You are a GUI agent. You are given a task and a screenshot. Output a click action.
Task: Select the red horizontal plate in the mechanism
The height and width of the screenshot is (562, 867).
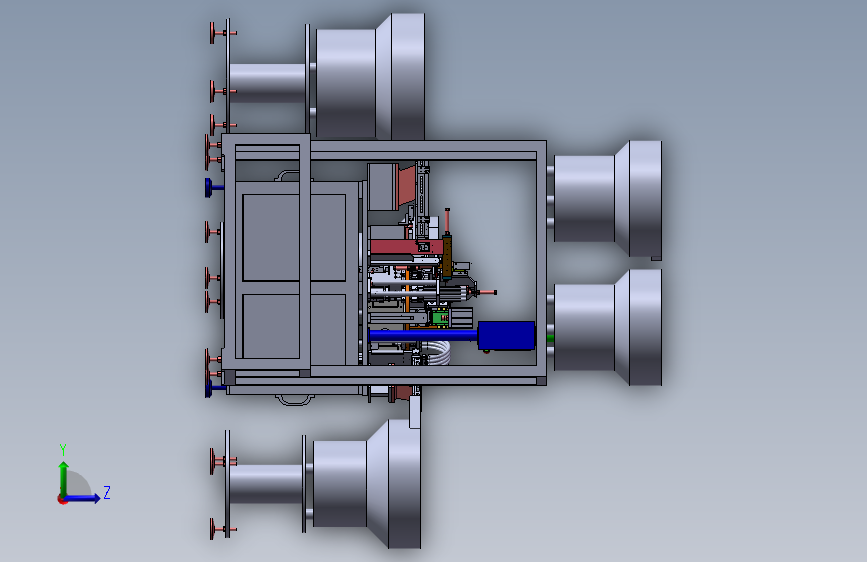tap(404, 248)
